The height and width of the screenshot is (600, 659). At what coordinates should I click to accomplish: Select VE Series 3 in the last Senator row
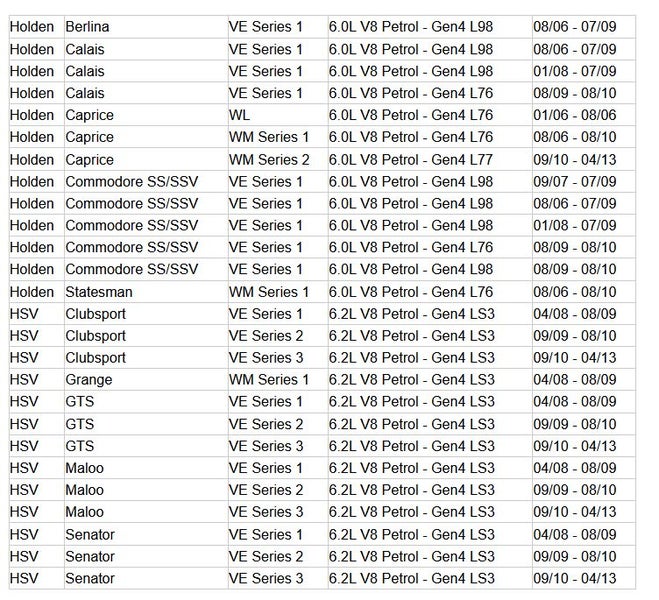(x=265, y=578)
